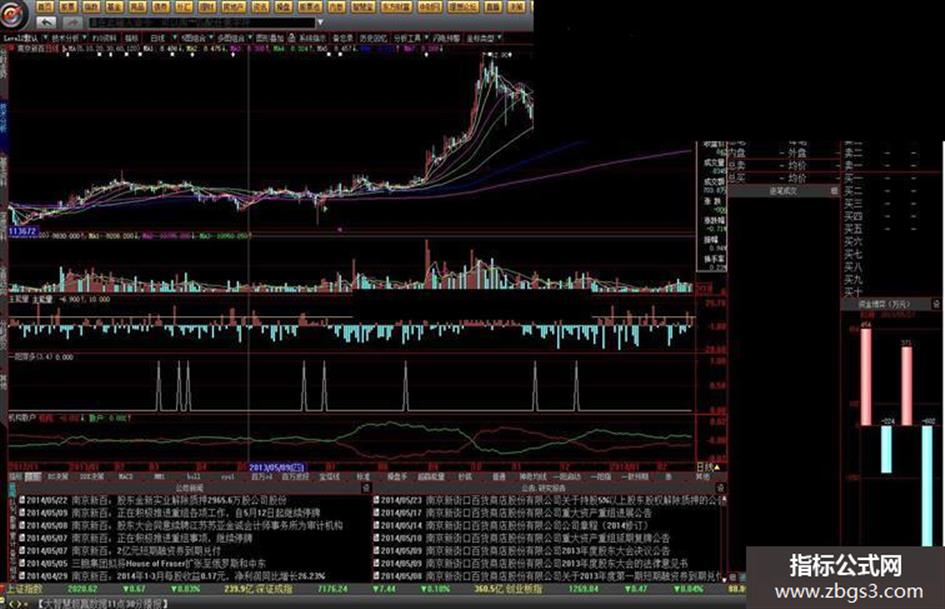Open the 2014/04/29 1-3月每股收益 news item
This screenshot has width=945, height=609.
click(172, 576)
